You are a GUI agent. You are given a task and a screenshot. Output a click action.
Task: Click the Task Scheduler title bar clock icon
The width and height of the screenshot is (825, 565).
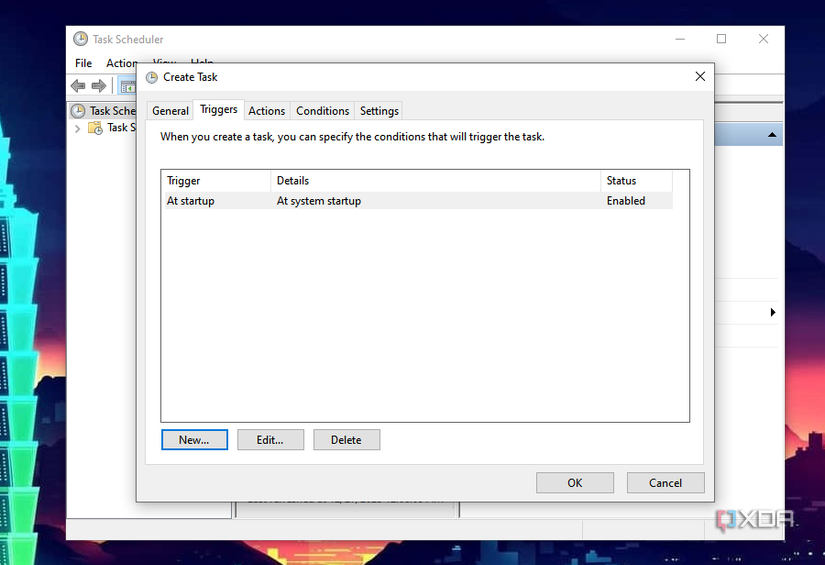tap(81, 39)
